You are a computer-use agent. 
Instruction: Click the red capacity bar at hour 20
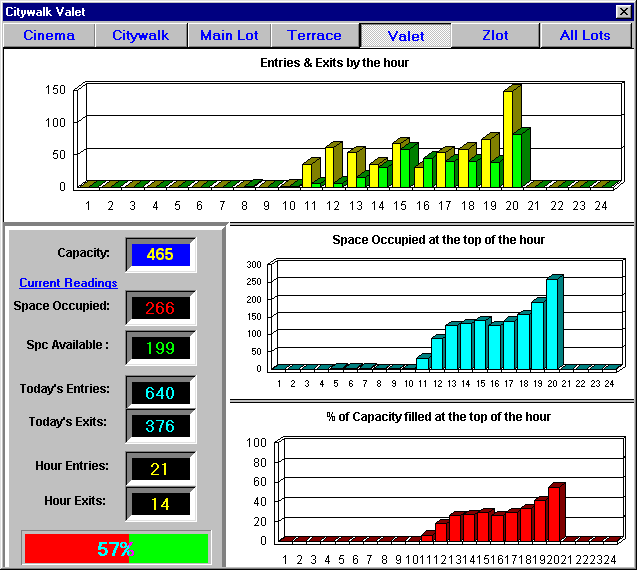coord(554,514)
